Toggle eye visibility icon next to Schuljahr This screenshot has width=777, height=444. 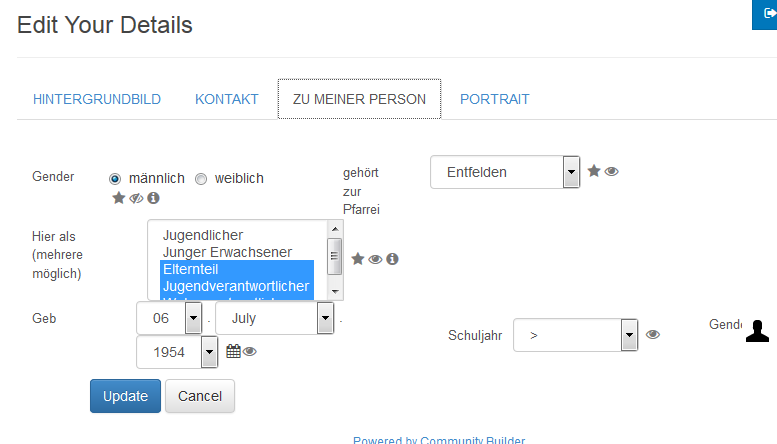[x=653, y=334]
